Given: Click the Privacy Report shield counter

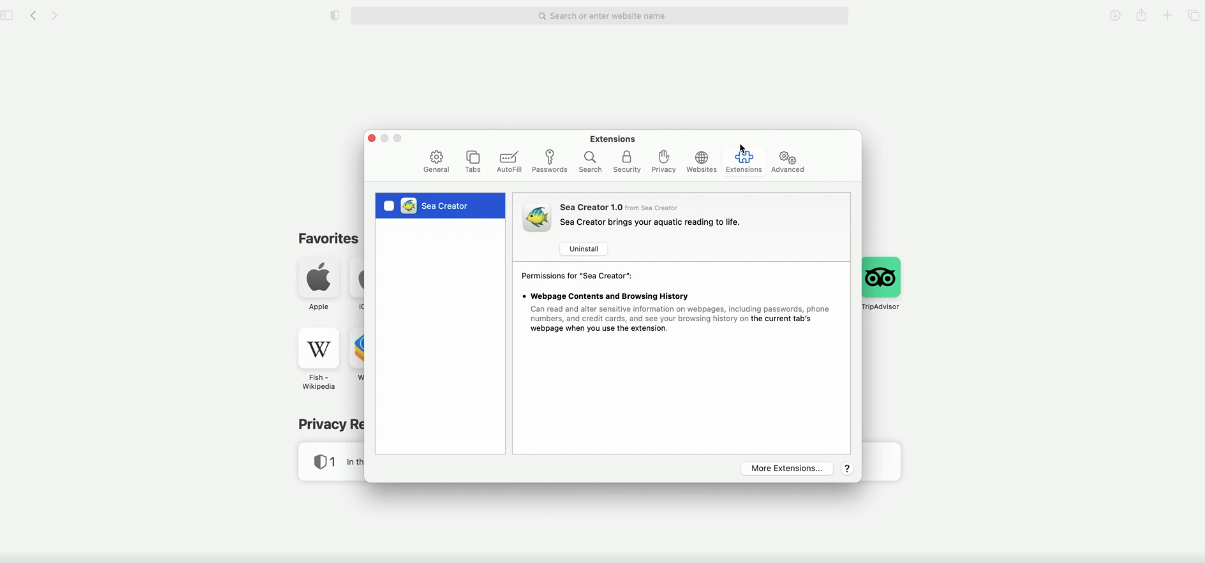Looking at the screenshot, I should tap(324, 462).
